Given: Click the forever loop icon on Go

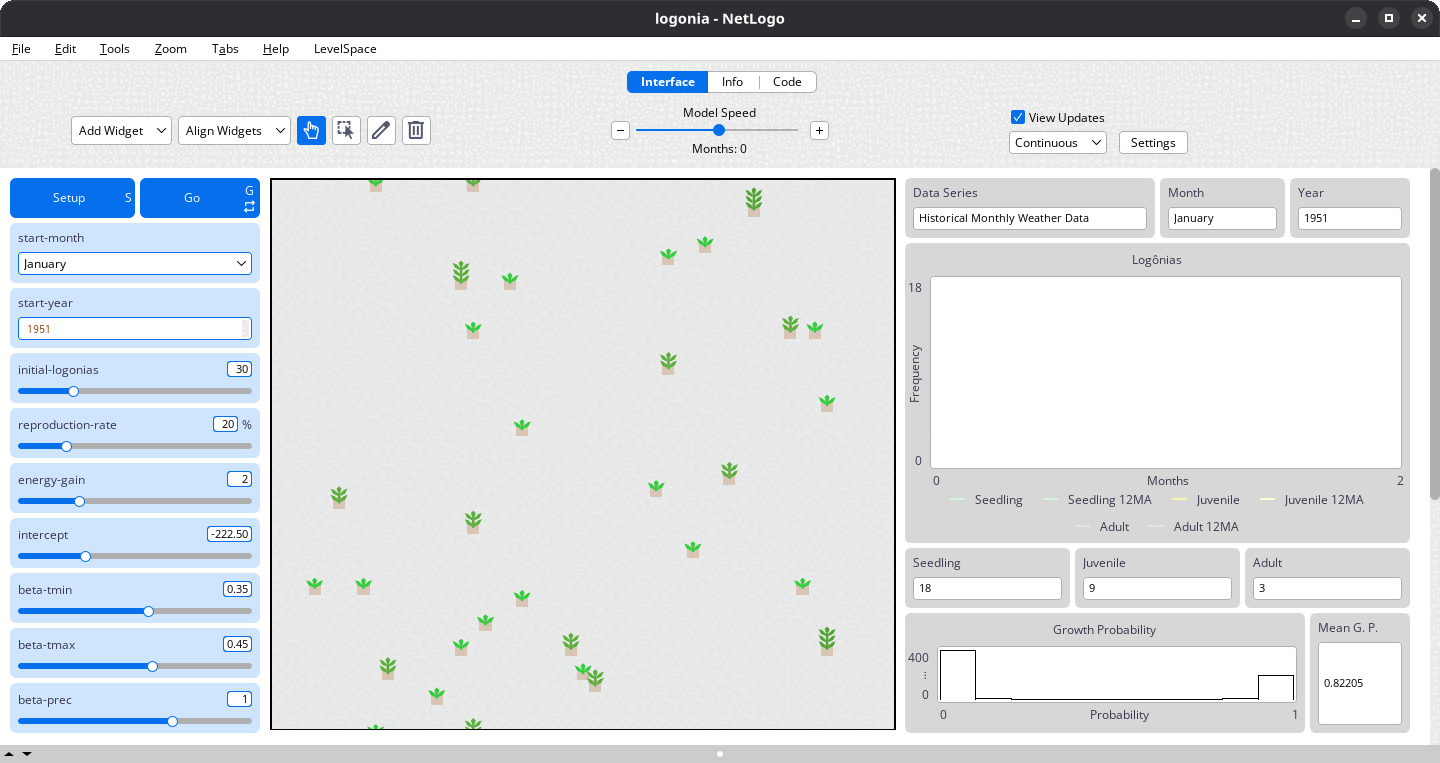Looking at the screenshot, I should (x=249, y=207).
